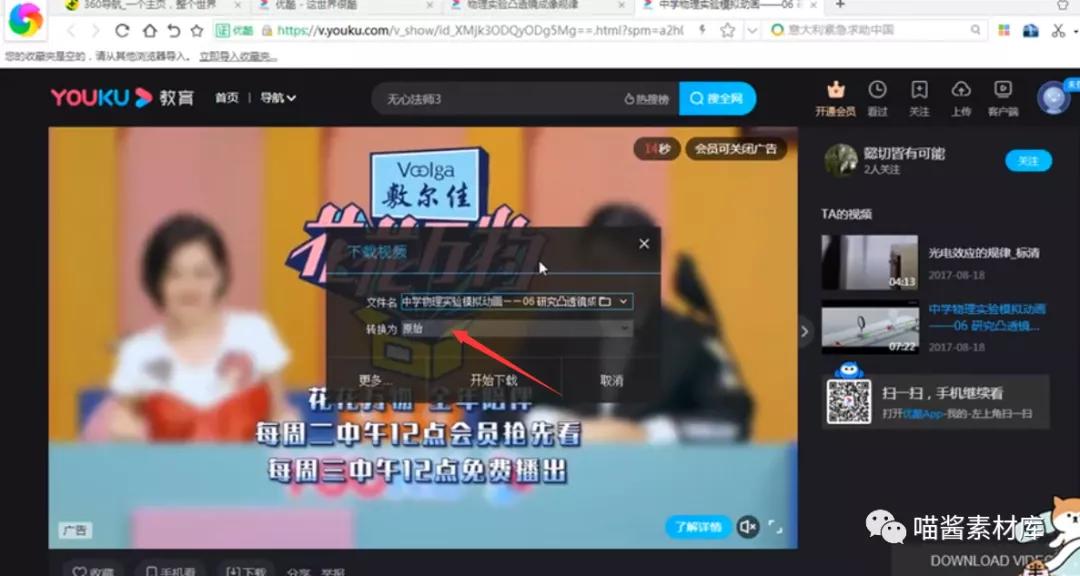Open 关注 subscriptions via the bookmark icon

[919, 95]
